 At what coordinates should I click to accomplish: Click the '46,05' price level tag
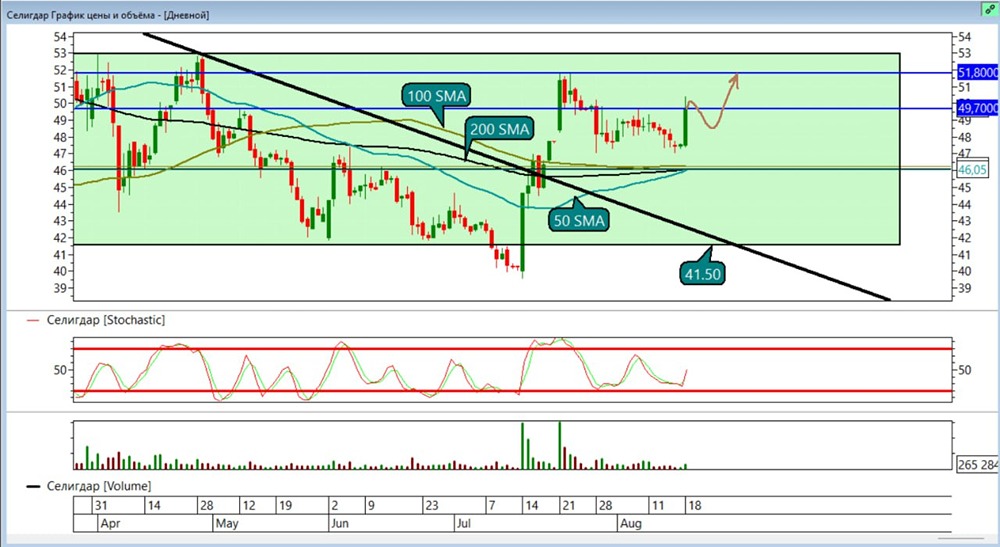[974, 170]
